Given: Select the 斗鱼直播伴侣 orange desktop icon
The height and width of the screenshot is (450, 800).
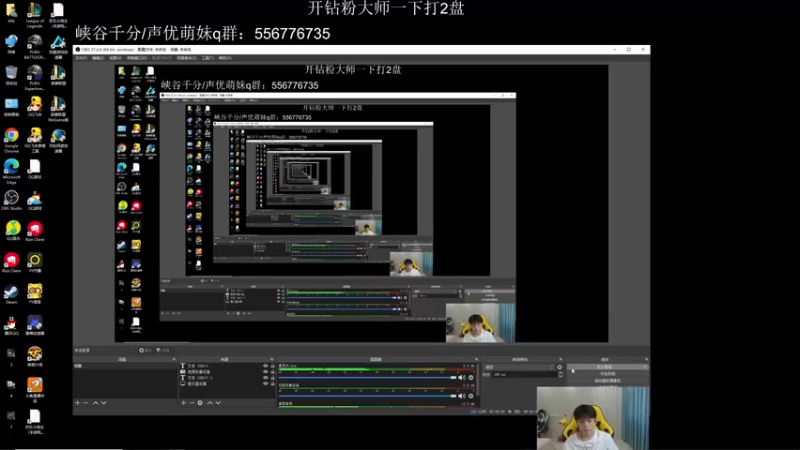Looking at the screenshot, I should pos(35,390).
